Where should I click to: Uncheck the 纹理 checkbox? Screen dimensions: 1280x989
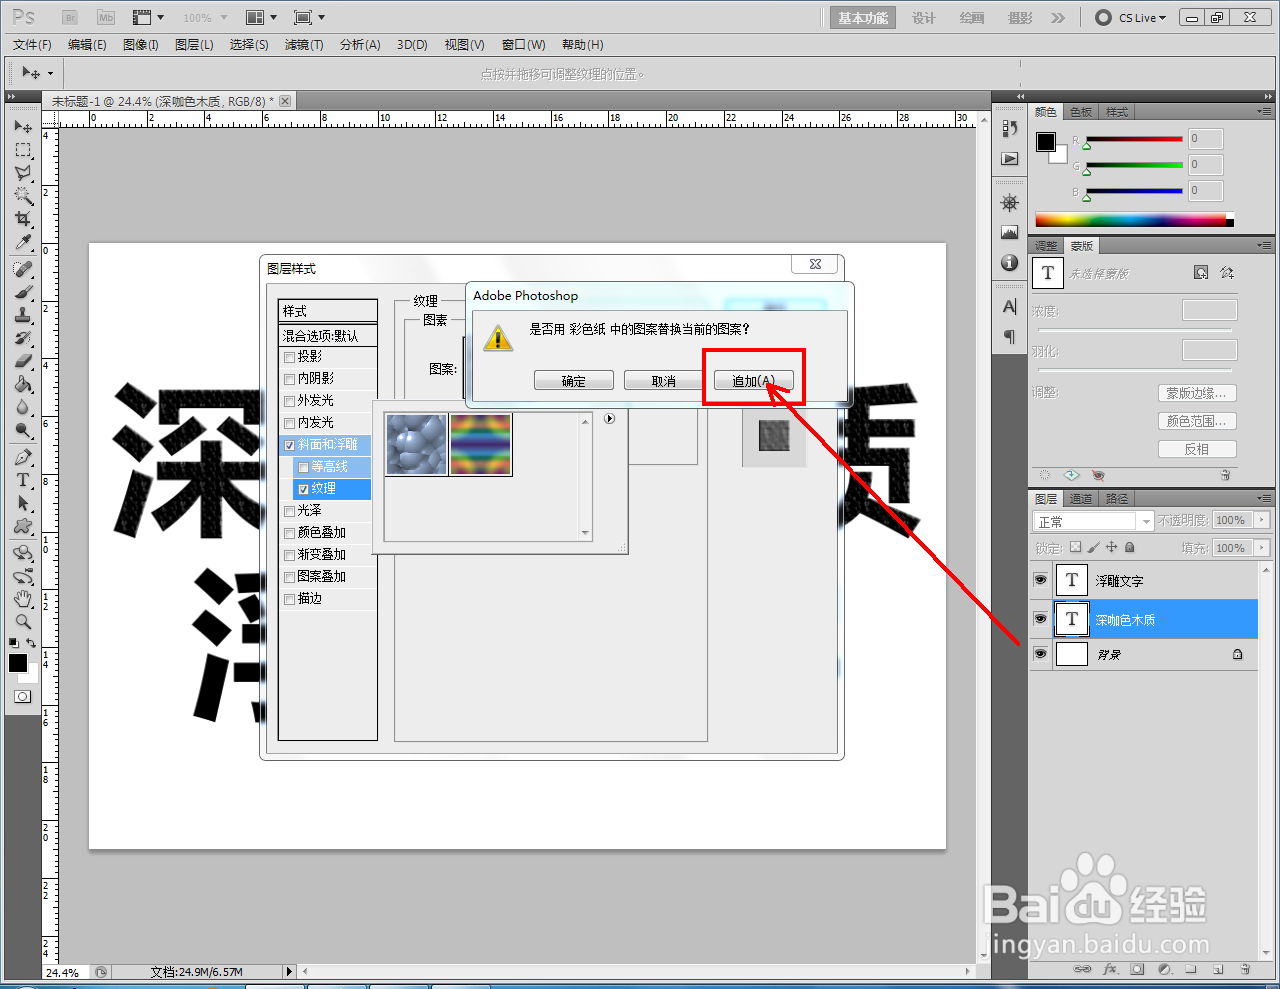point(304,489)
